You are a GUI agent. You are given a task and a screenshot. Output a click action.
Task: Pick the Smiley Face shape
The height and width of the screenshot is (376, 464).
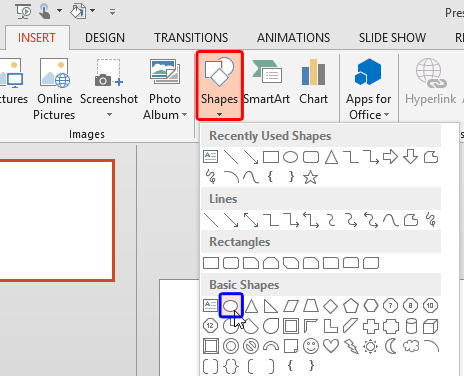click(x=311, y=346)
